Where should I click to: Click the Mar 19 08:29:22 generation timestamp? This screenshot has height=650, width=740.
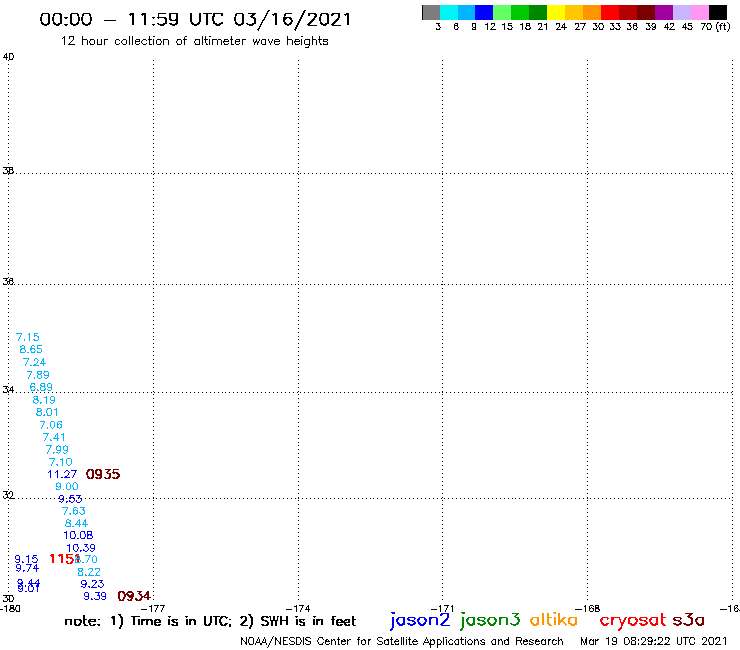654,642
